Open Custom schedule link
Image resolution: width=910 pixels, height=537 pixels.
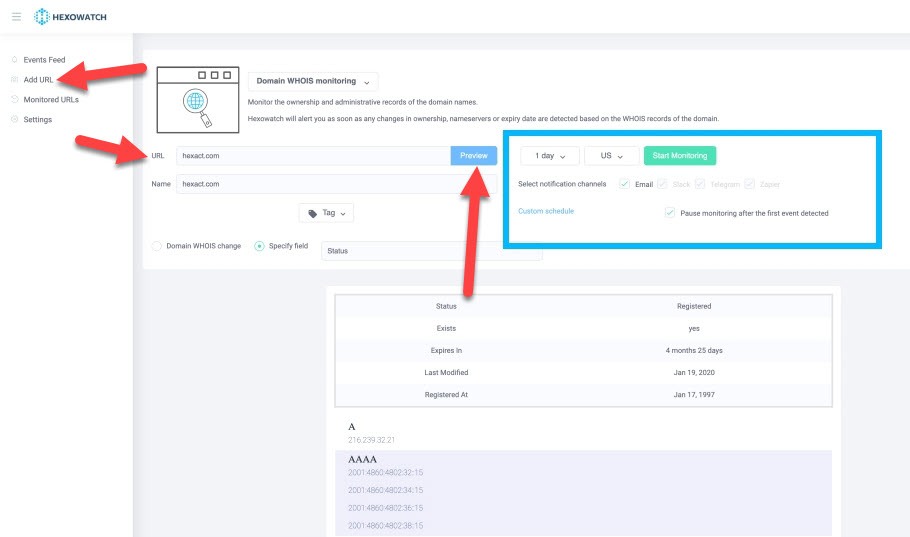[546, 211]
